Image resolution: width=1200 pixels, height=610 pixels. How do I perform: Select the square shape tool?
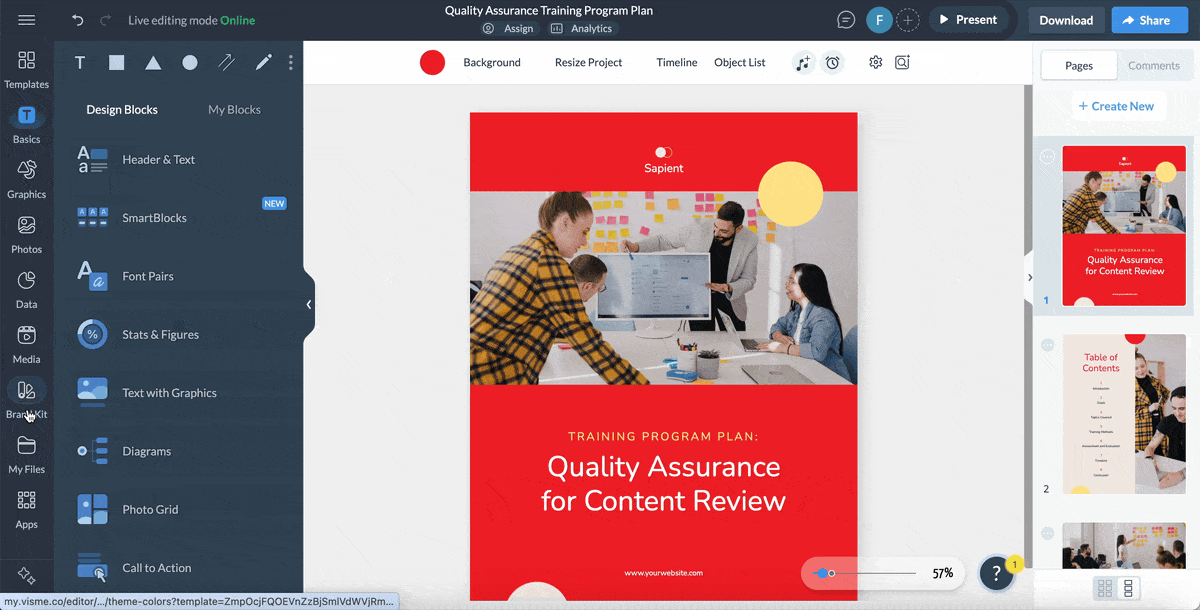tap(117, 62)
